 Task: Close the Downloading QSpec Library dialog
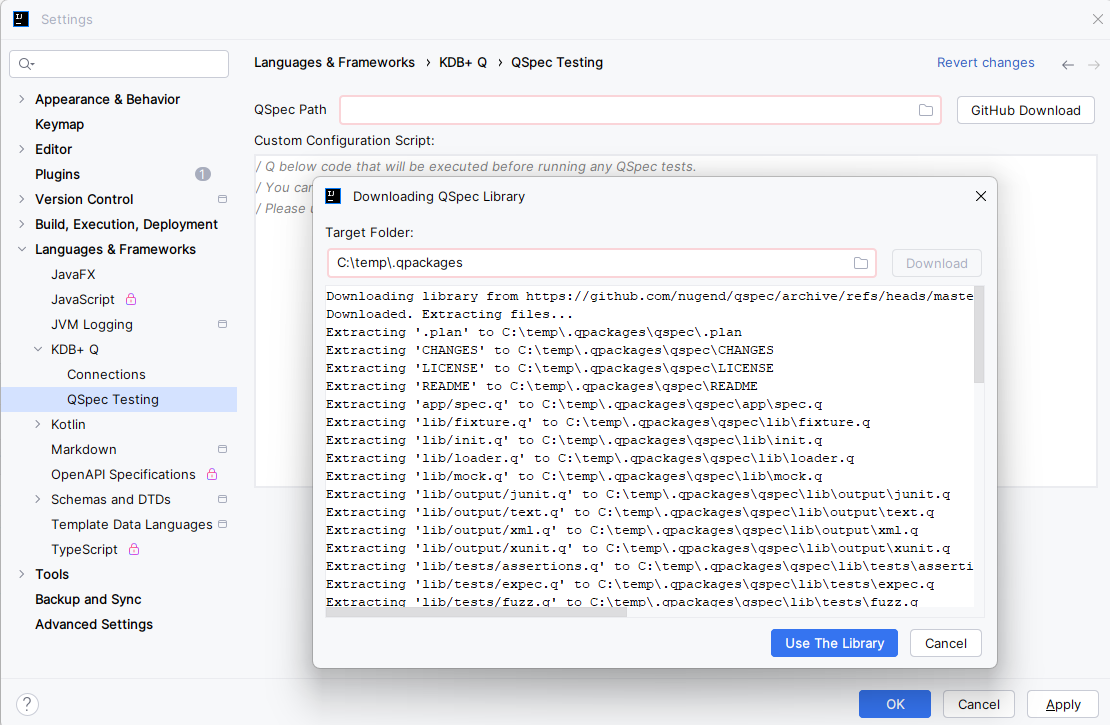980,196
